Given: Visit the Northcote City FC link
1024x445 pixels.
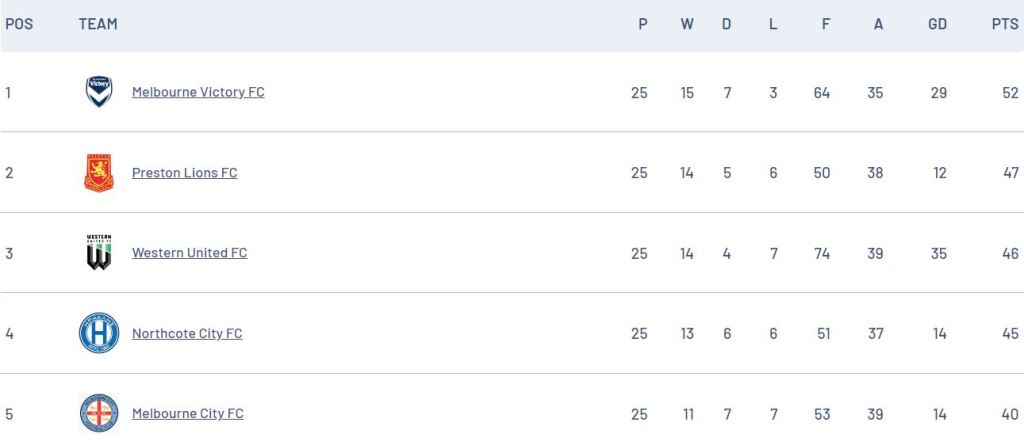Looking at the screenshot, I should coord(187,333).
